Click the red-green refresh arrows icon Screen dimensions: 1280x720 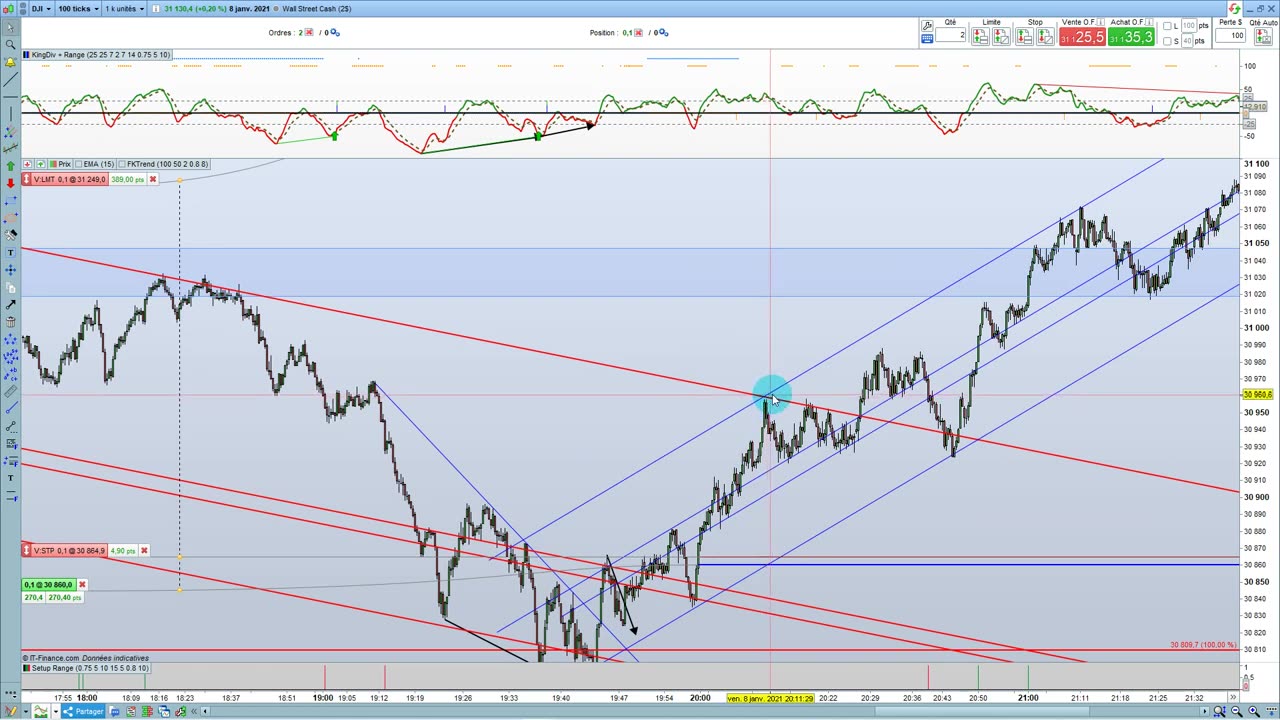click(x=1235, y=8)
